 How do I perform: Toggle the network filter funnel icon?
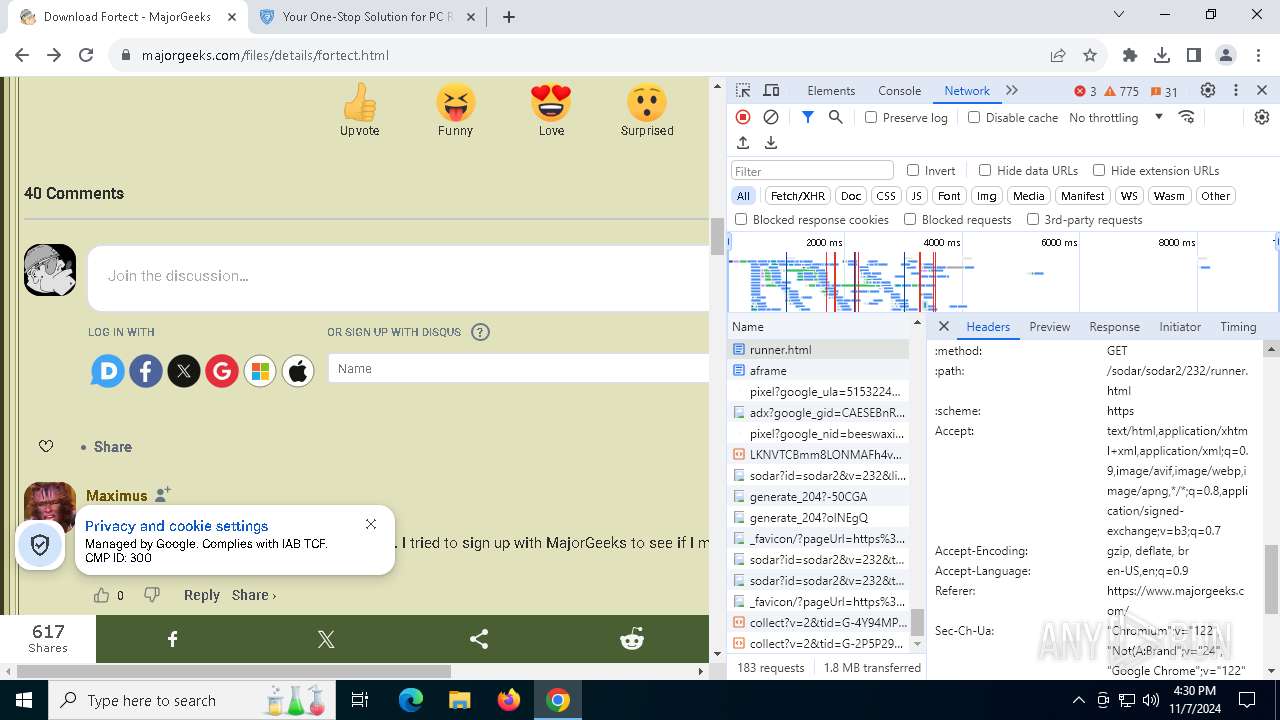tap(808, 117)
